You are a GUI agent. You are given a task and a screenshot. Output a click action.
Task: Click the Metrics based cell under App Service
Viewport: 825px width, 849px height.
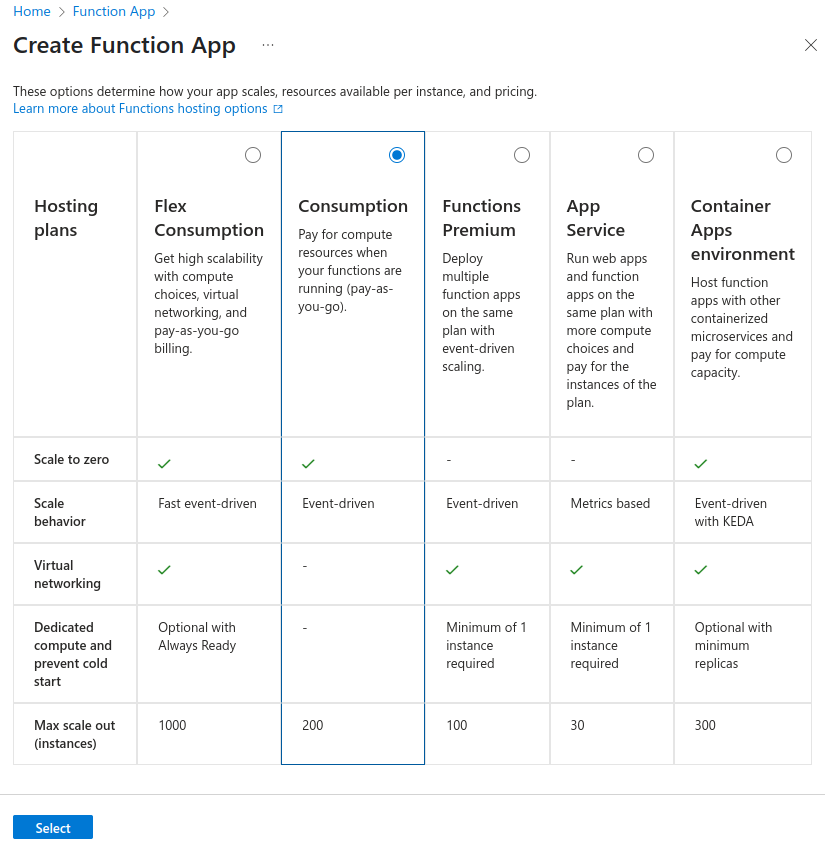[x=609, y=503]
